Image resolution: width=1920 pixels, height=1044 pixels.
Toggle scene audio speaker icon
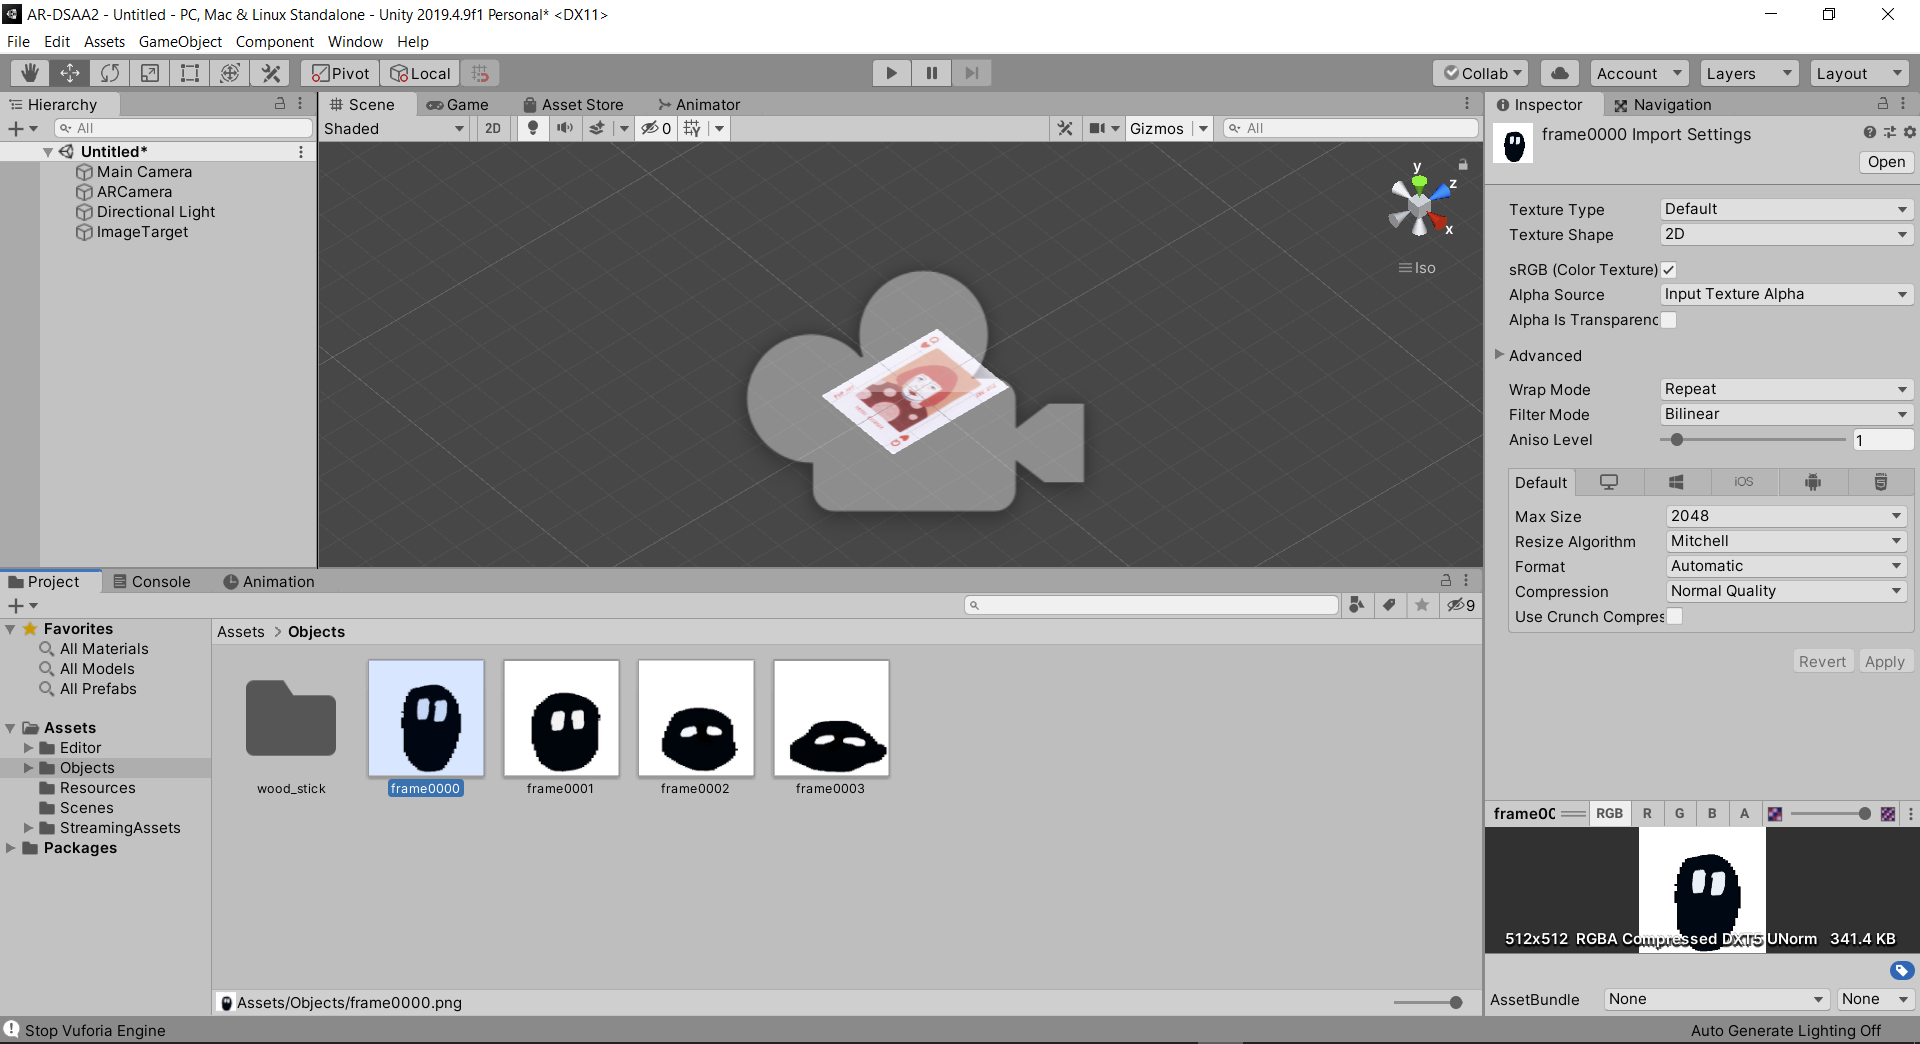(x=565, y=128)
